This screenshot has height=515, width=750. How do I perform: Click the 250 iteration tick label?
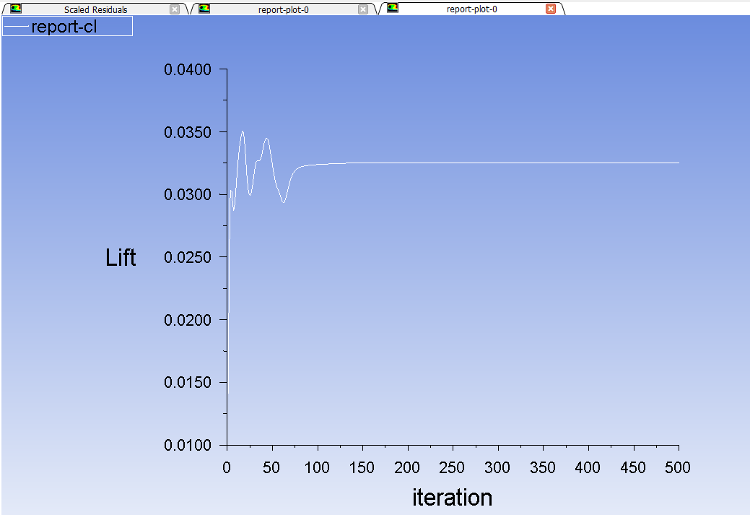[452, 467]
